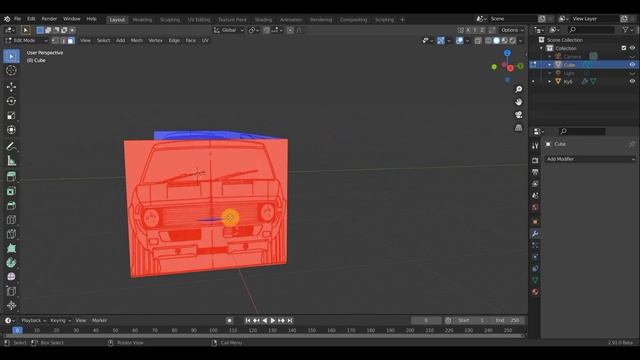The height and width of the screenshot is (360, 640).
Task: Switch to the Modeling workspace tab
Action: pyautogui.click(x=142, y=20)
